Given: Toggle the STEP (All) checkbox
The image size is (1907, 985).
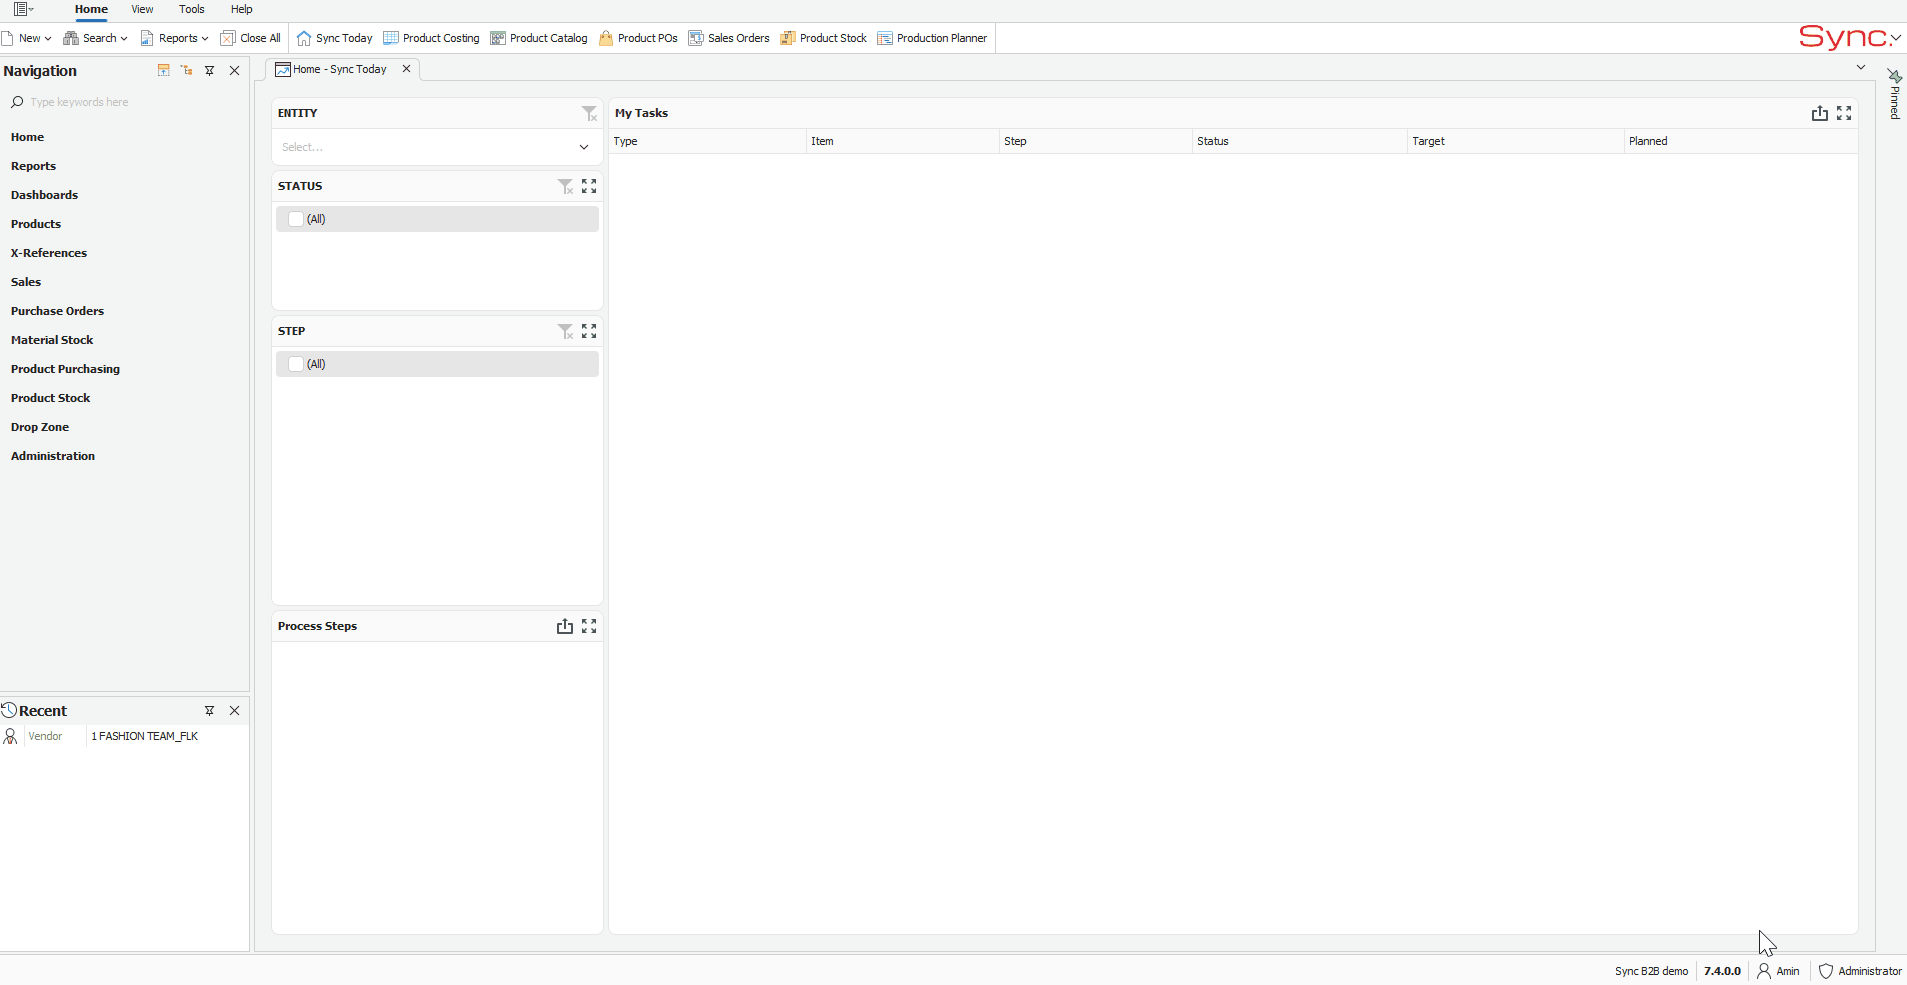Looking at the screenshot, I should coord(296,364).
